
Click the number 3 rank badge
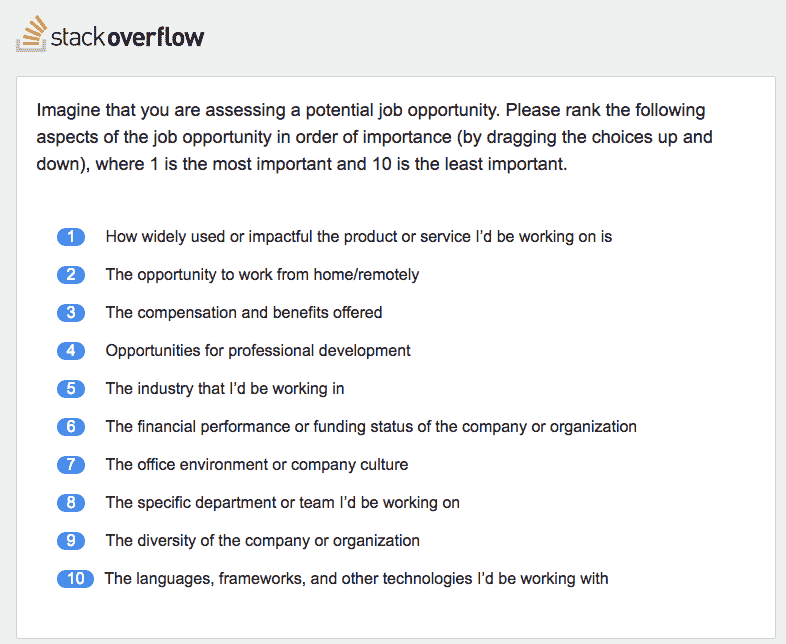click(71, 313)
